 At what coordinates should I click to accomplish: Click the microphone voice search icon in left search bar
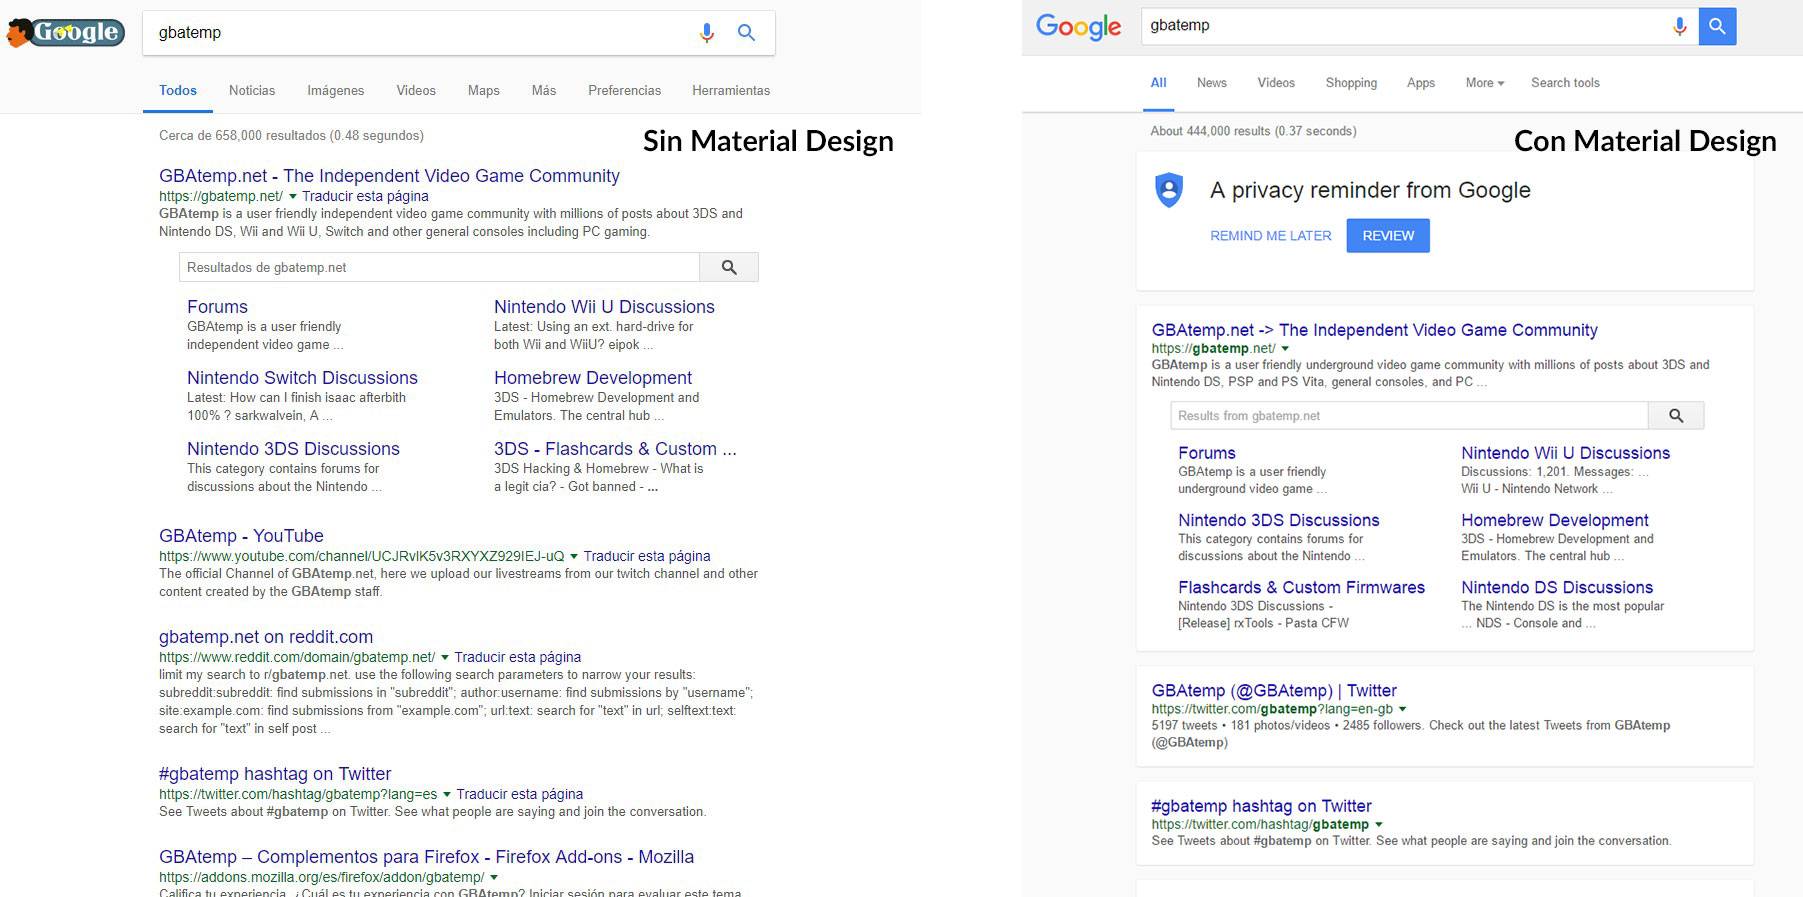pyautogui.click(x=707, y=33)
